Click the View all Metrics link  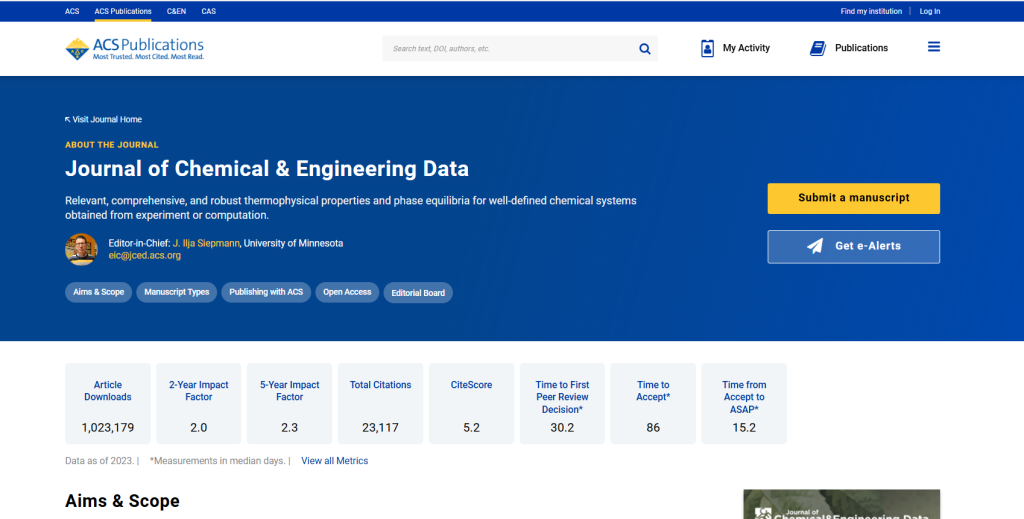point(334,461)
